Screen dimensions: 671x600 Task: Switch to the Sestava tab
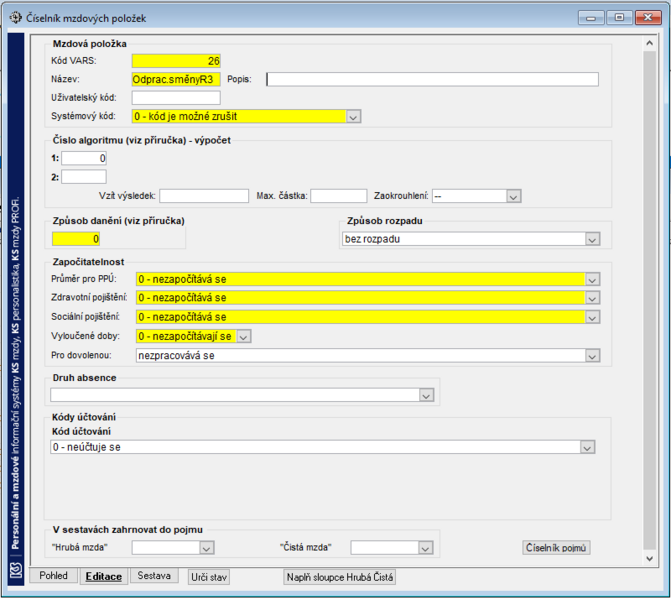154,576
